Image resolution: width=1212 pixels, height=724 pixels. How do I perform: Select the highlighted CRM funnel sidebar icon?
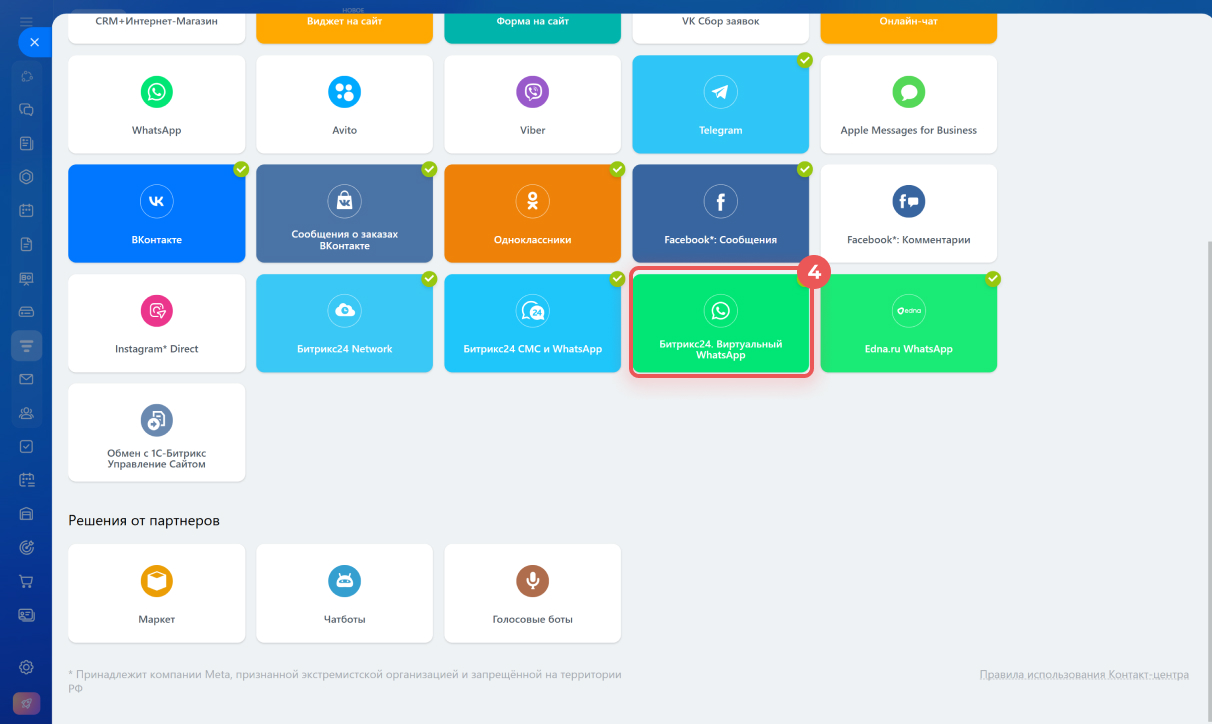(27, 345)
